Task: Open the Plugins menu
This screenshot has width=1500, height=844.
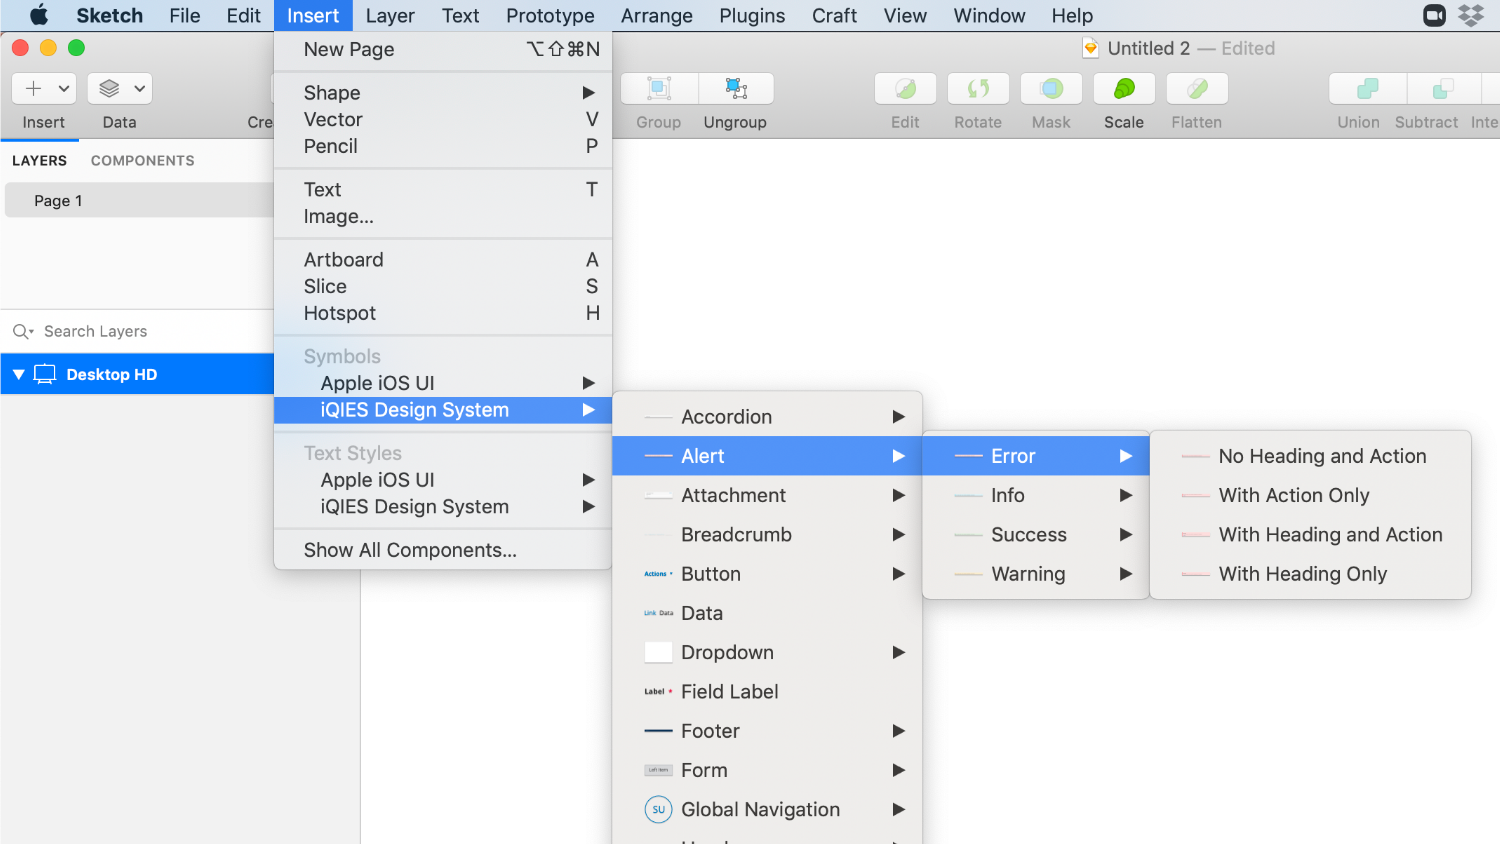Action: tap(751, 16)
